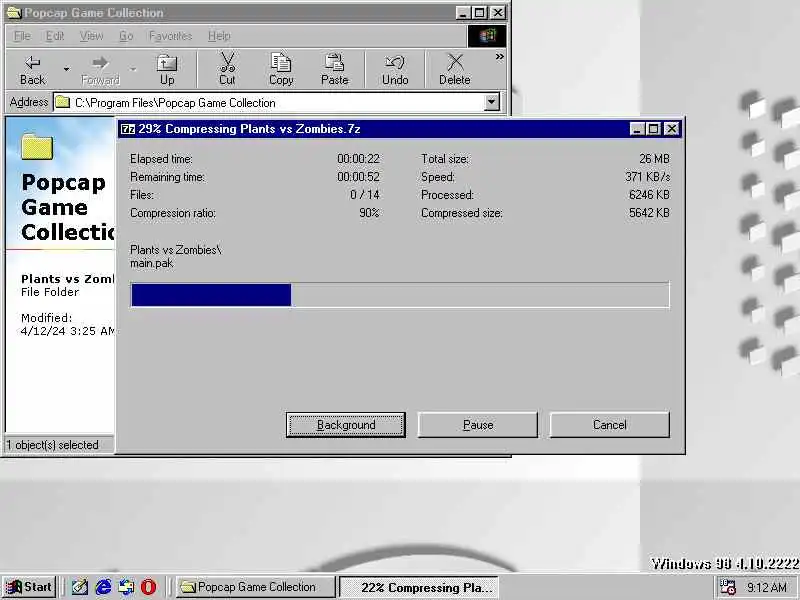This screenshot has height=600, width=800.
Task: Go Back in Explorer toolbar
Action: coord(33,70)
